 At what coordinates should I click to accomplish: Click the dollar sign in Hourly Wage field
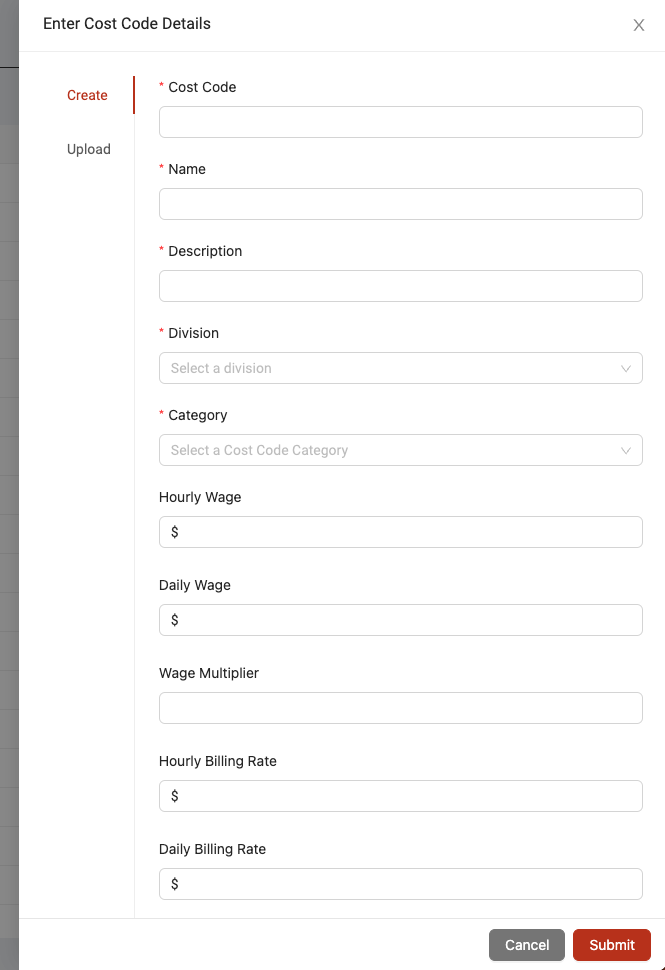[x=174, y=532]
